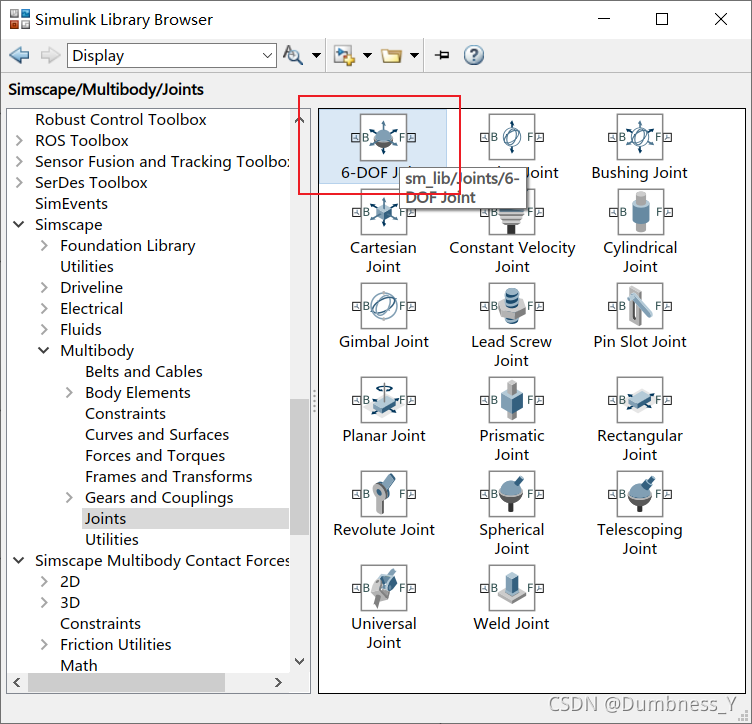Select the Planar Joint block icon
The image size is (752, 724).
[383, 400]
